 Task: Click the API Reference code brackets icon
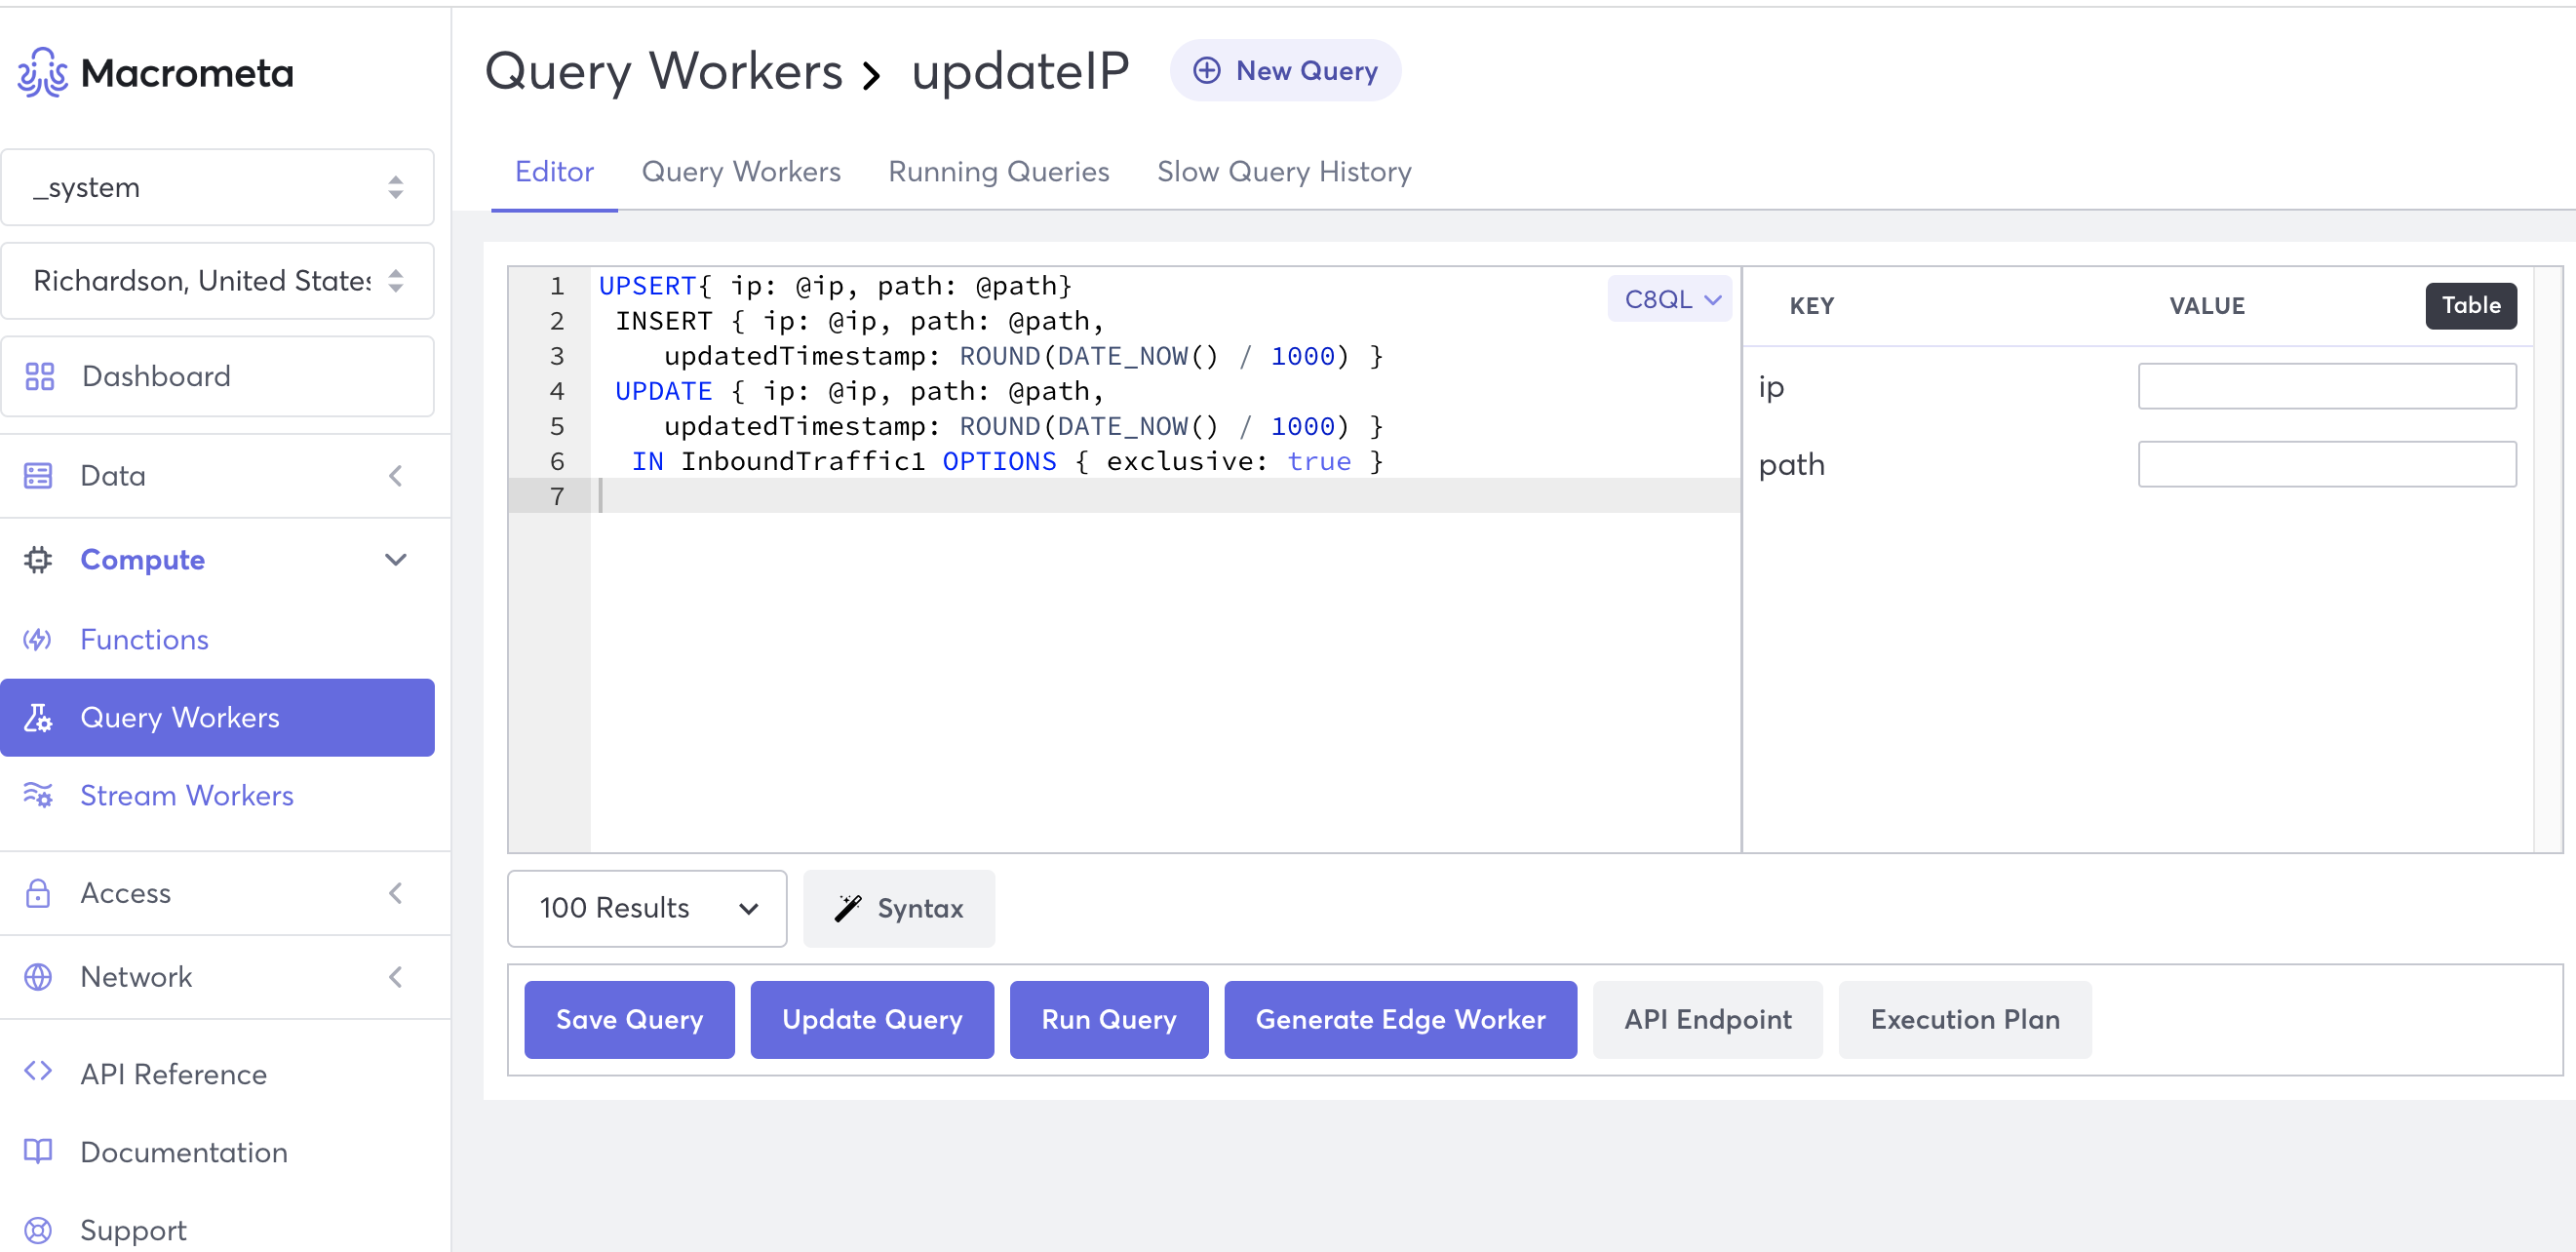click(38, 1072)
